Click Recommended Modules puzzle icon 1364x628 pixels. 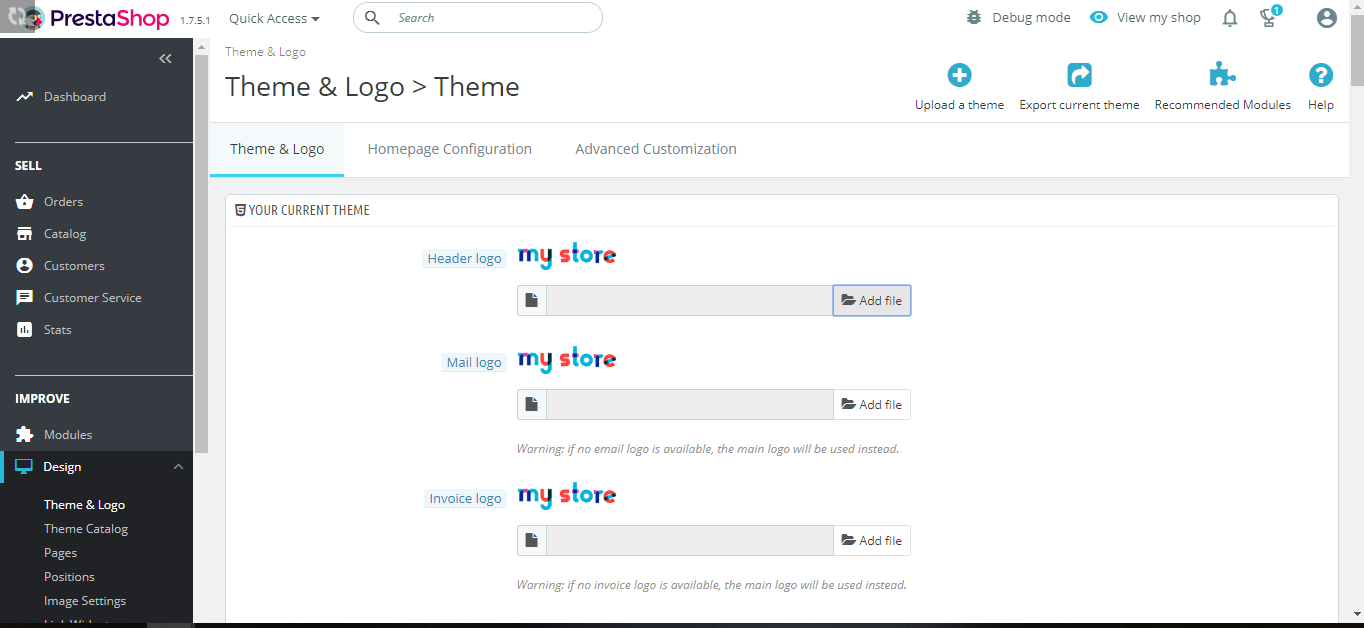click(x=1222, y=75)
